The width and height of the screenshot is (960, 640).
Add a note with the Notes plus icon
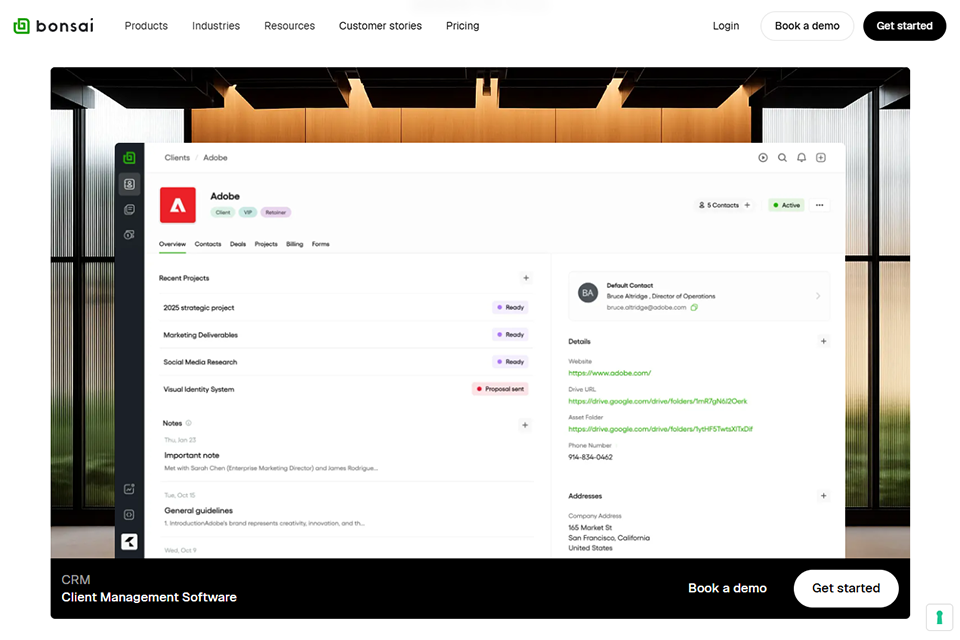click(x=525, y=425)
